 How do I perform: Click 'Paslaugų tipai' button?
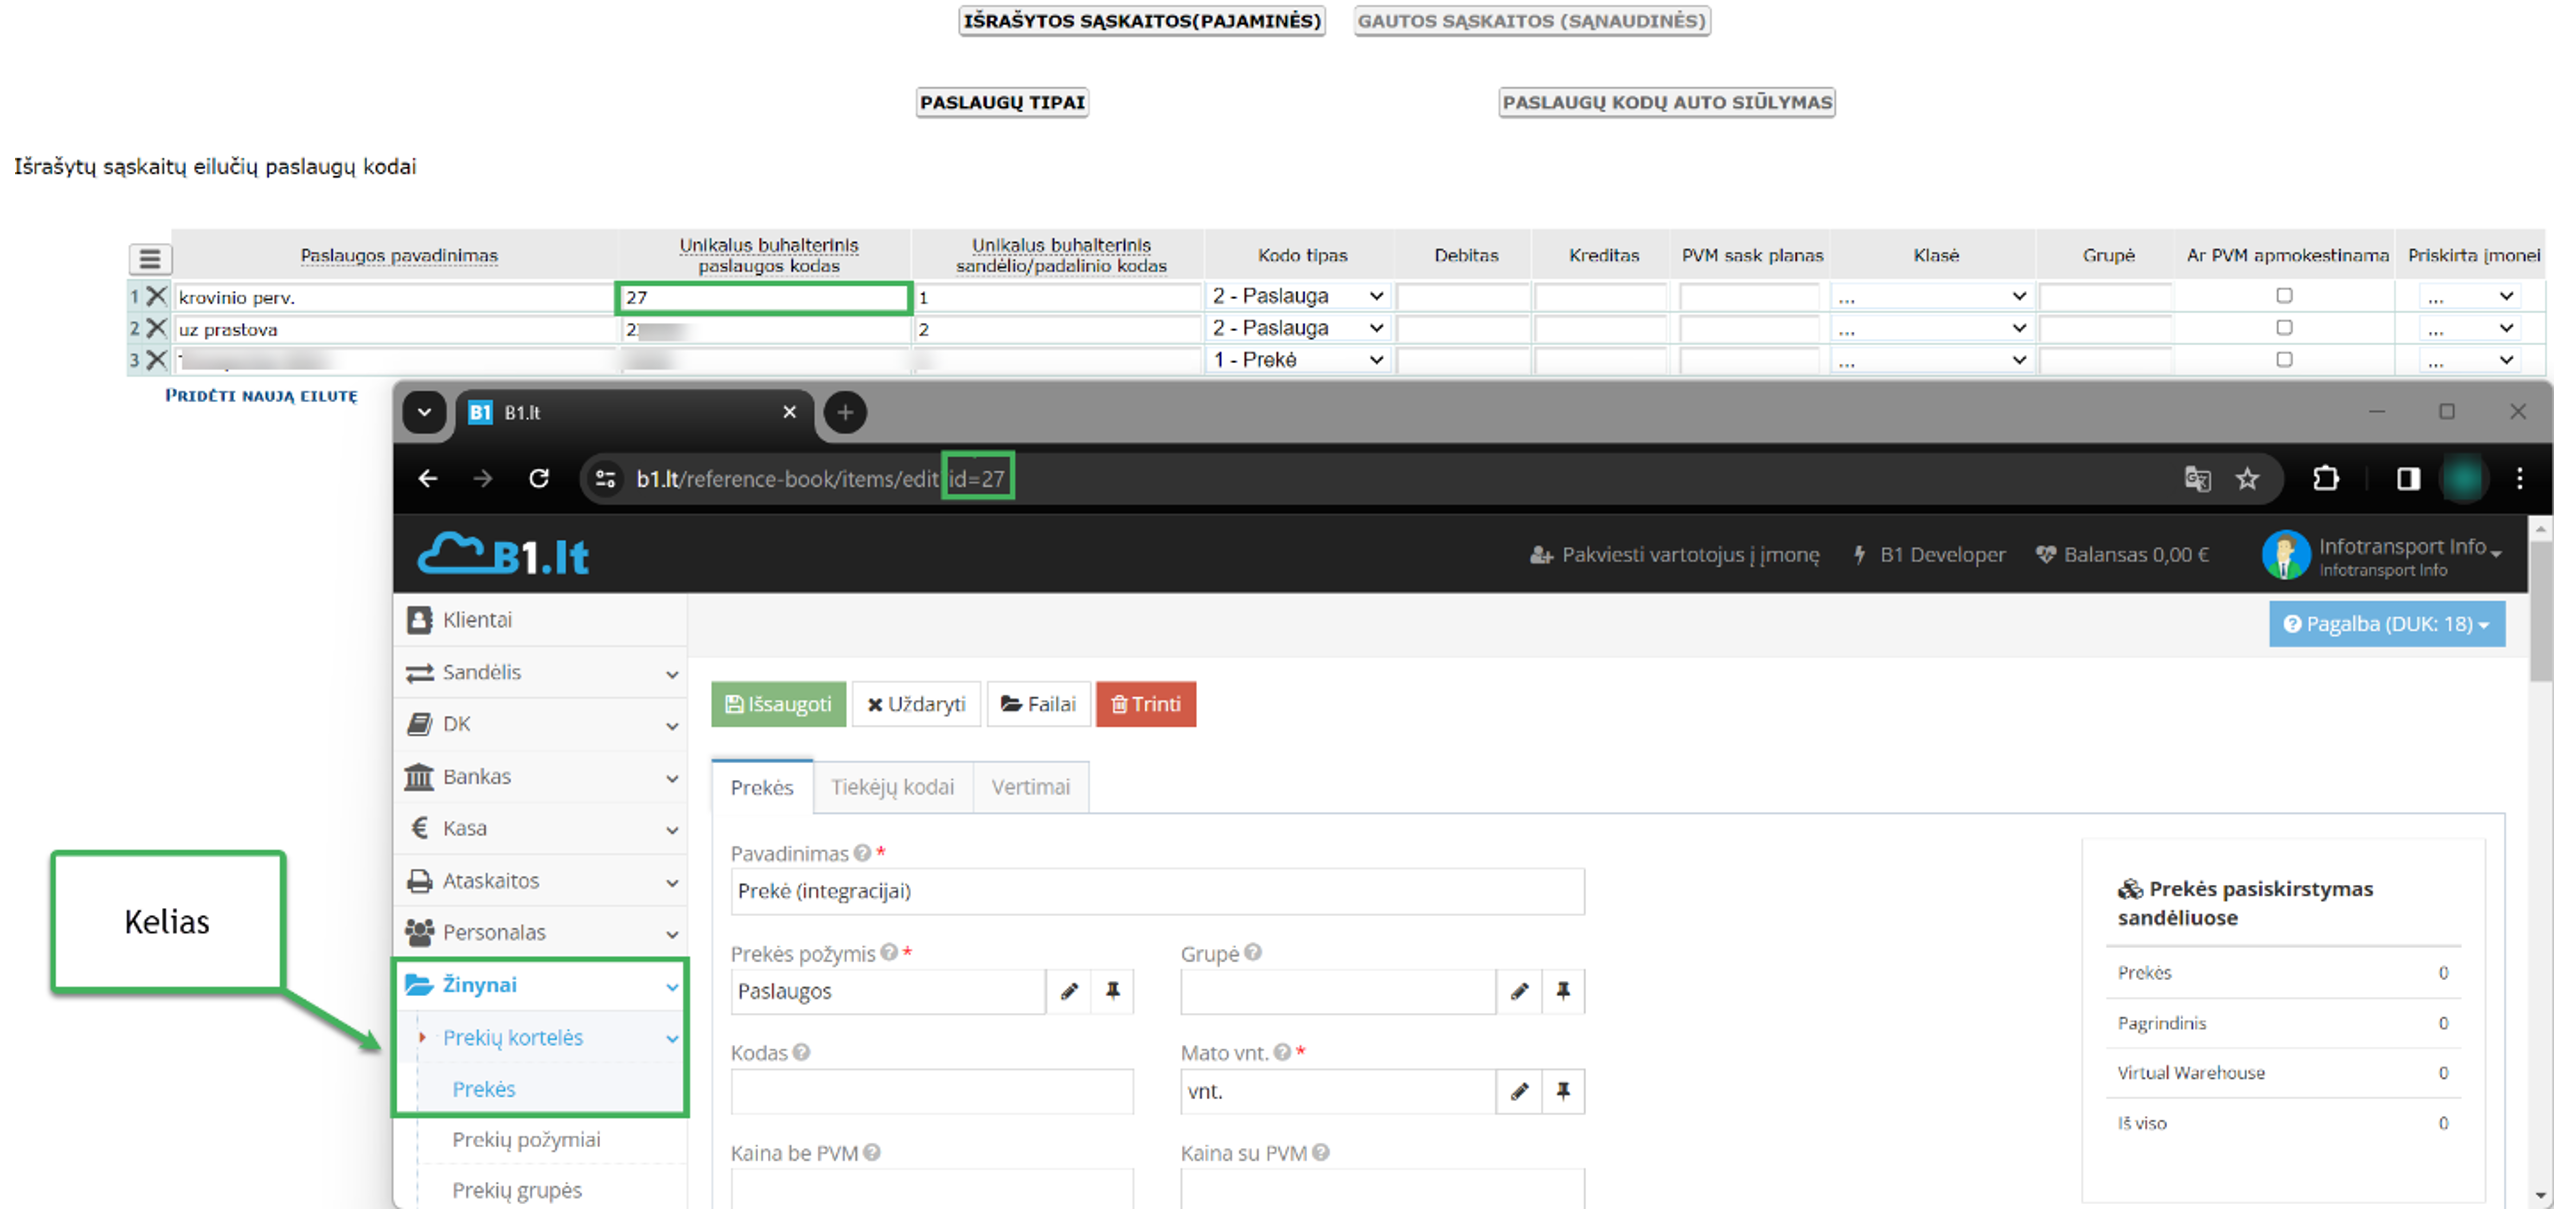1004,103
